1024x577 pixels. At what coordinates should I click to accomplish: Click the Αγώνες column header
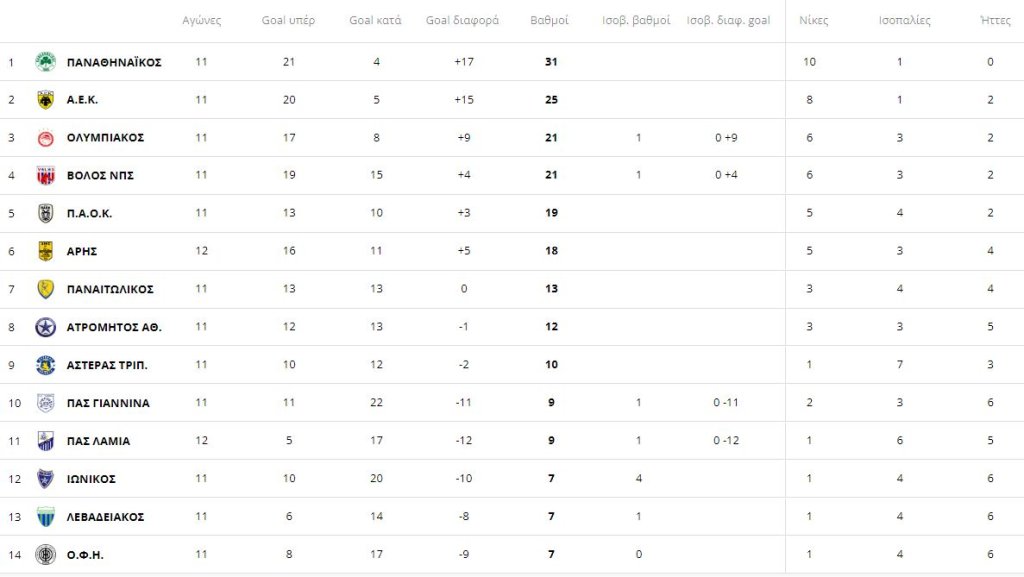click(x=201, y=20)
